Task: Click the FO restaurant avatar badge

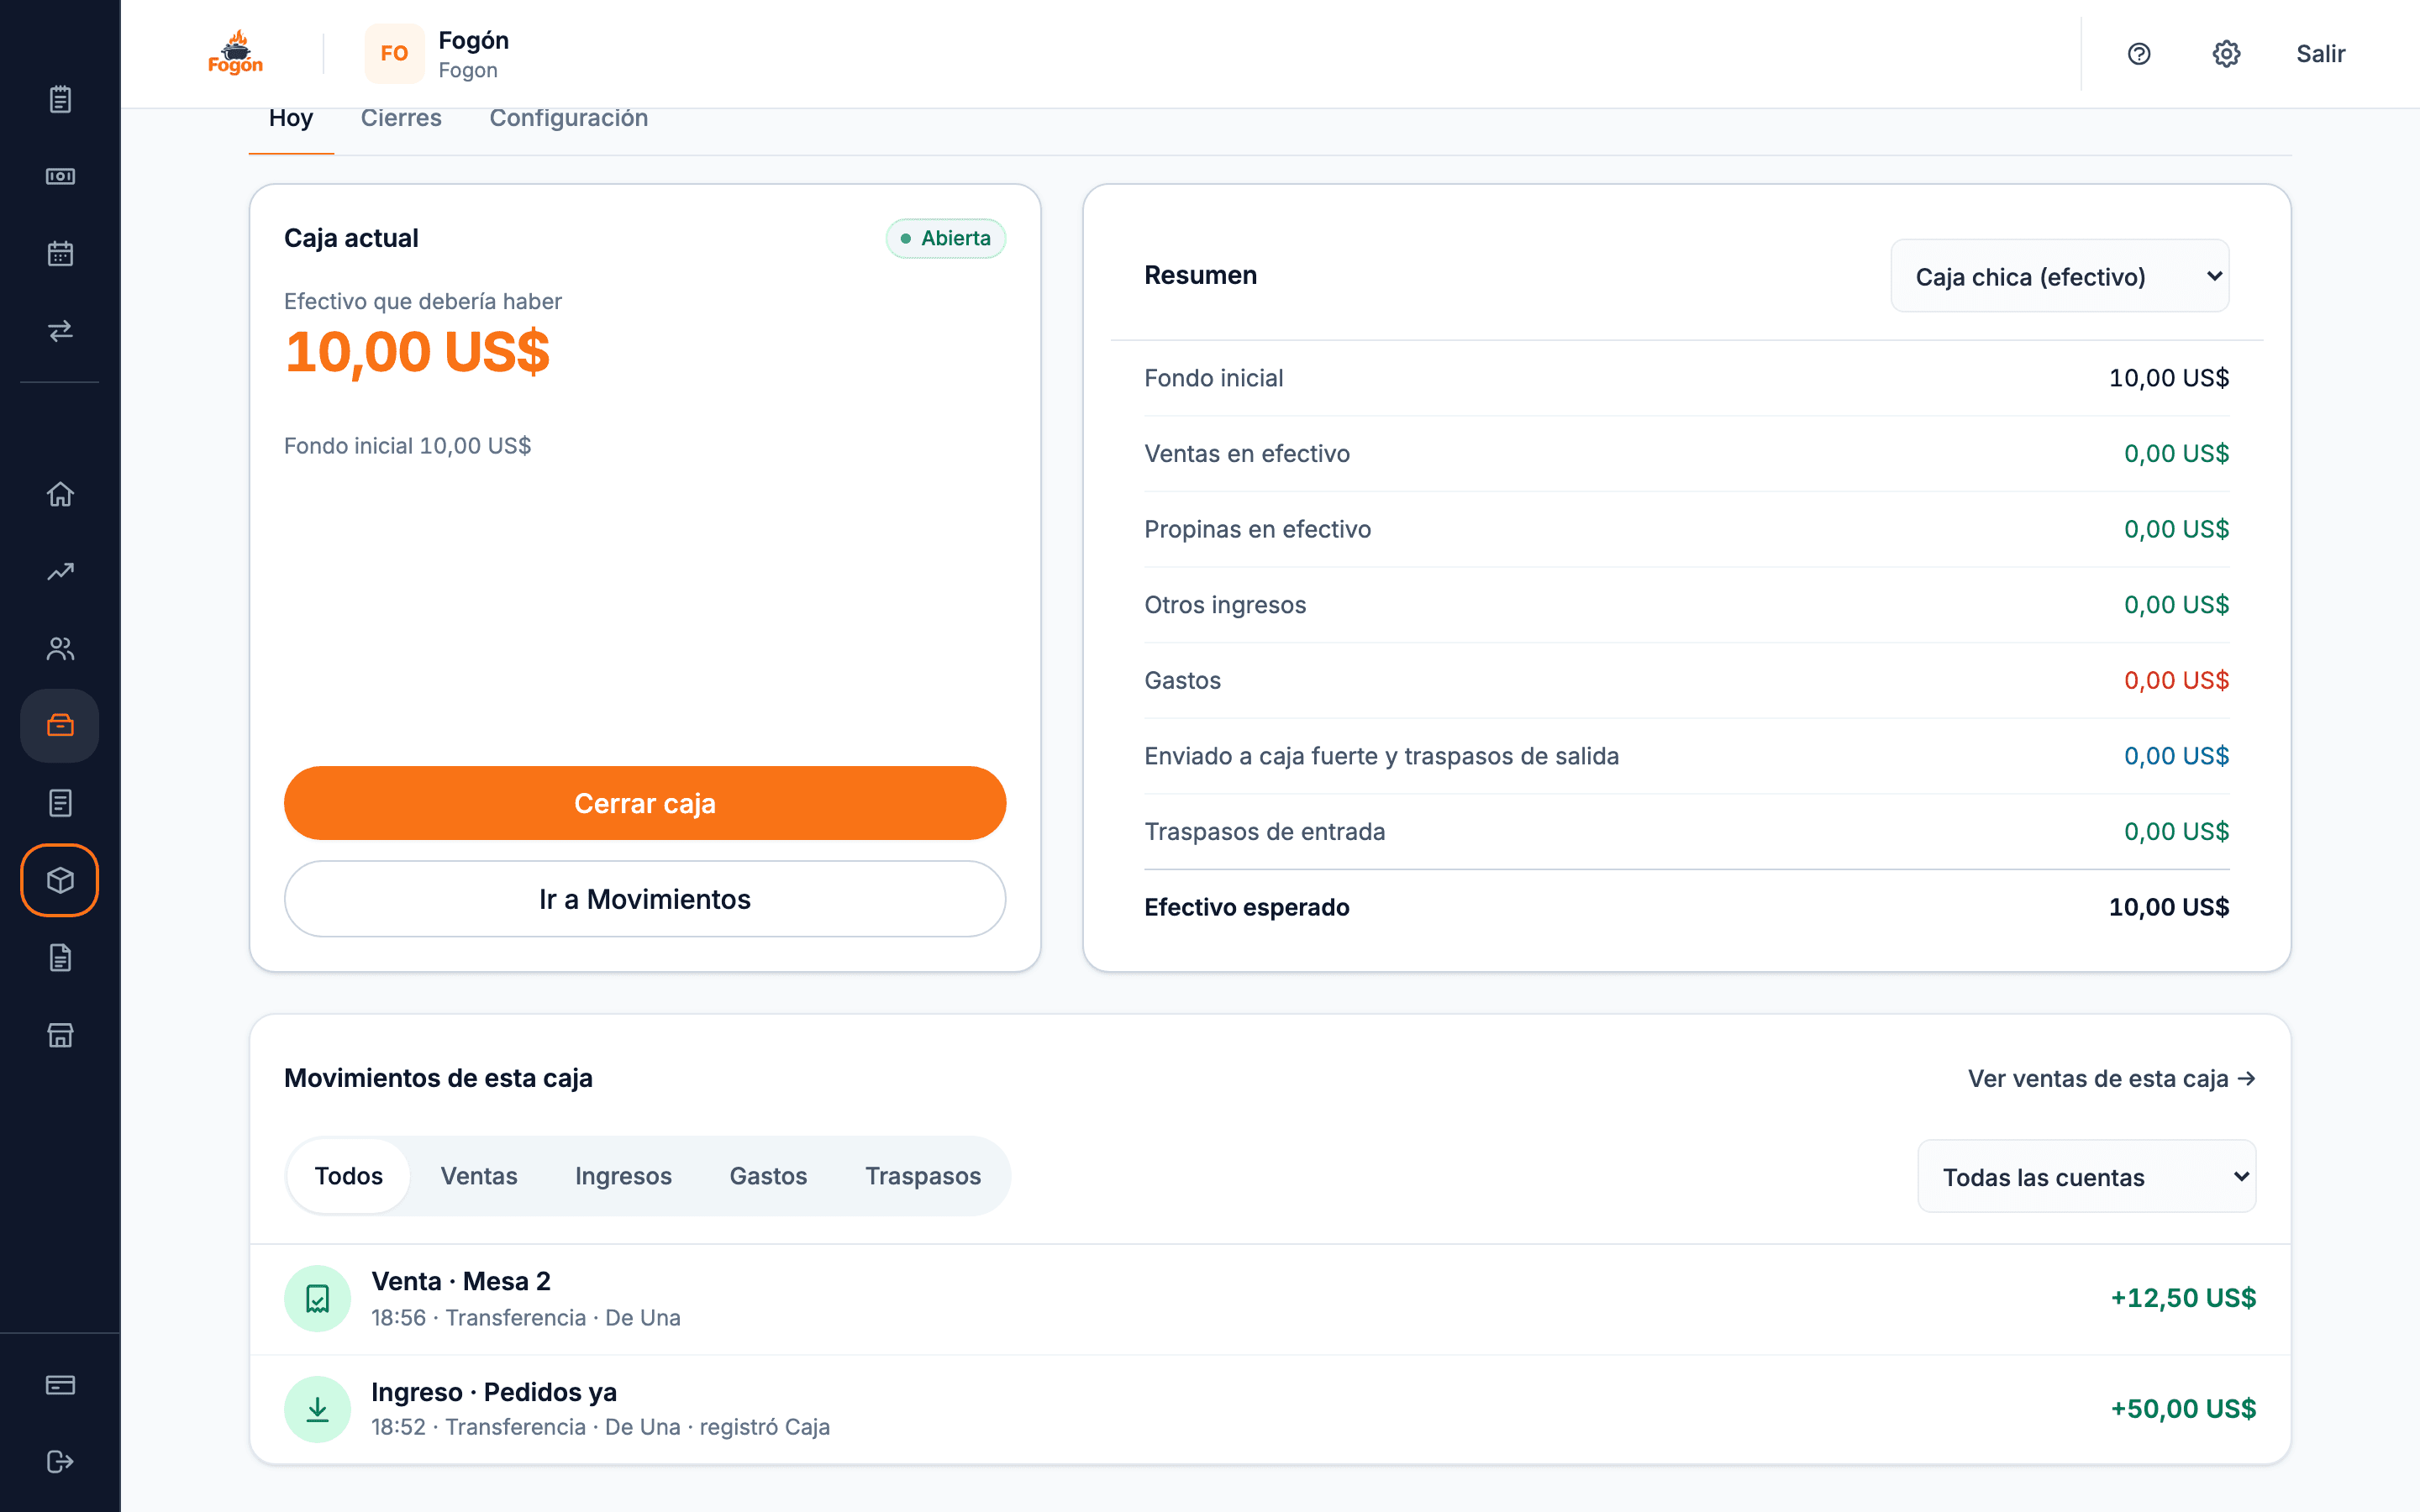Action: click(x=394, y=54)
